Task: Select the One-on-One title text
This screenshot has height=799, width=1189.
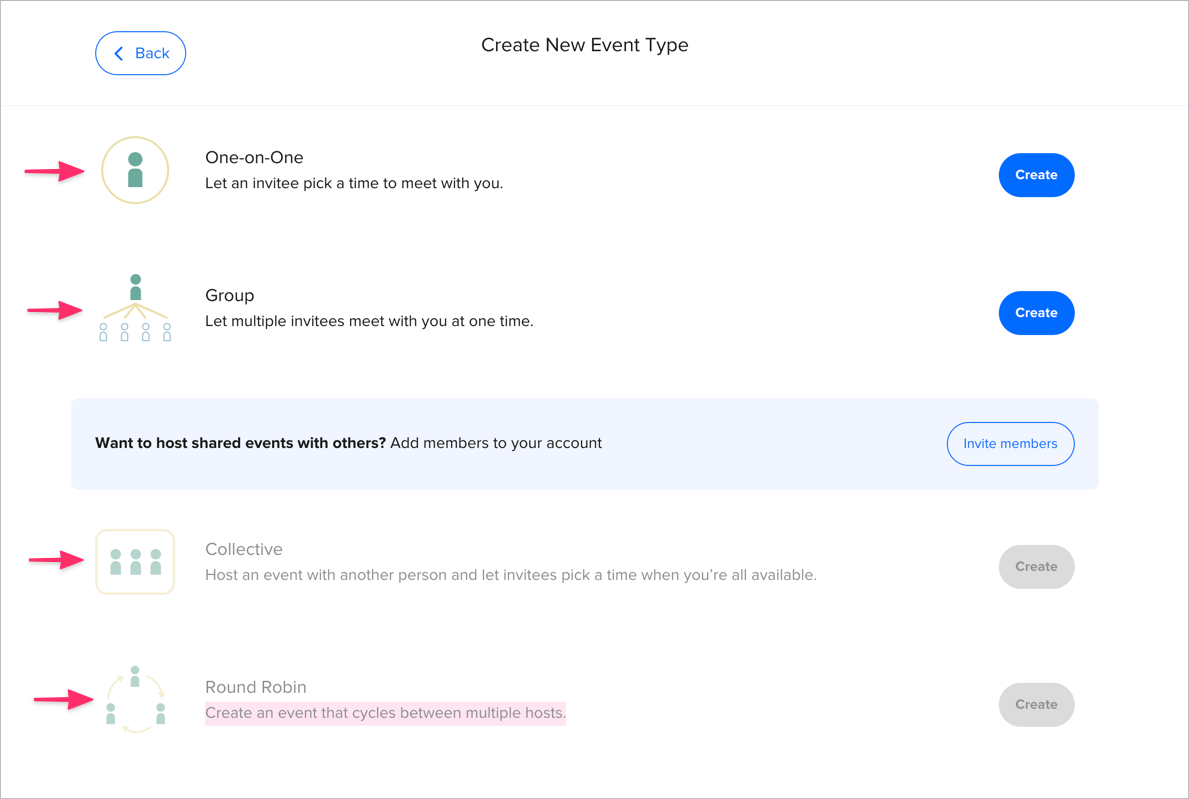Action: pos(252,157)
